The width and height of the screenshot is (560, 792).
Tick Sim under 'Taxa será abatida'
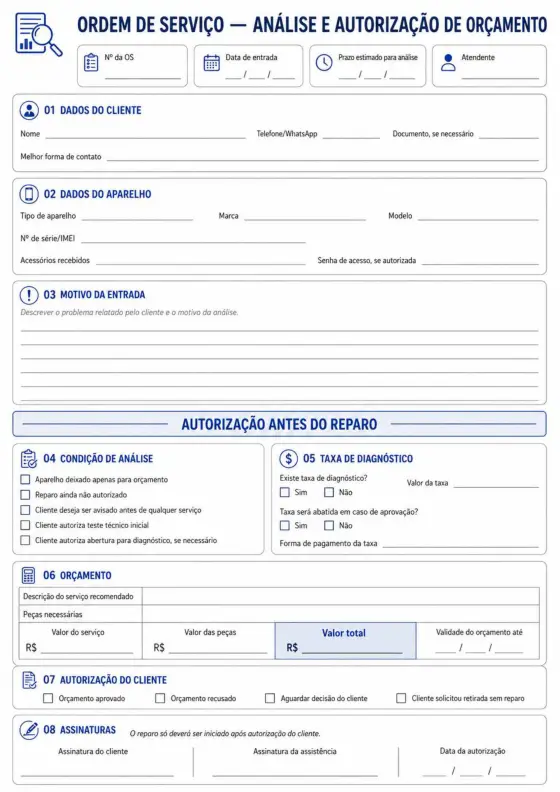coord(285,525)
